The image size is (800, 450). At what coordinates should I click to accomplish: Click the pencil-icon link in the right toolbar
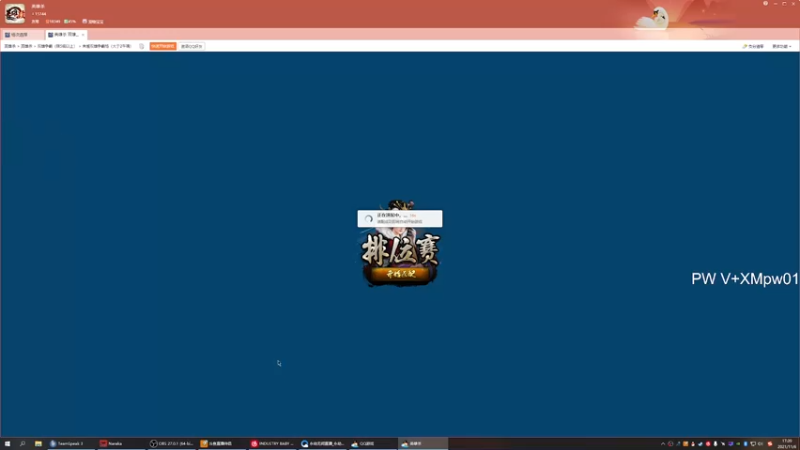(753, 46)
